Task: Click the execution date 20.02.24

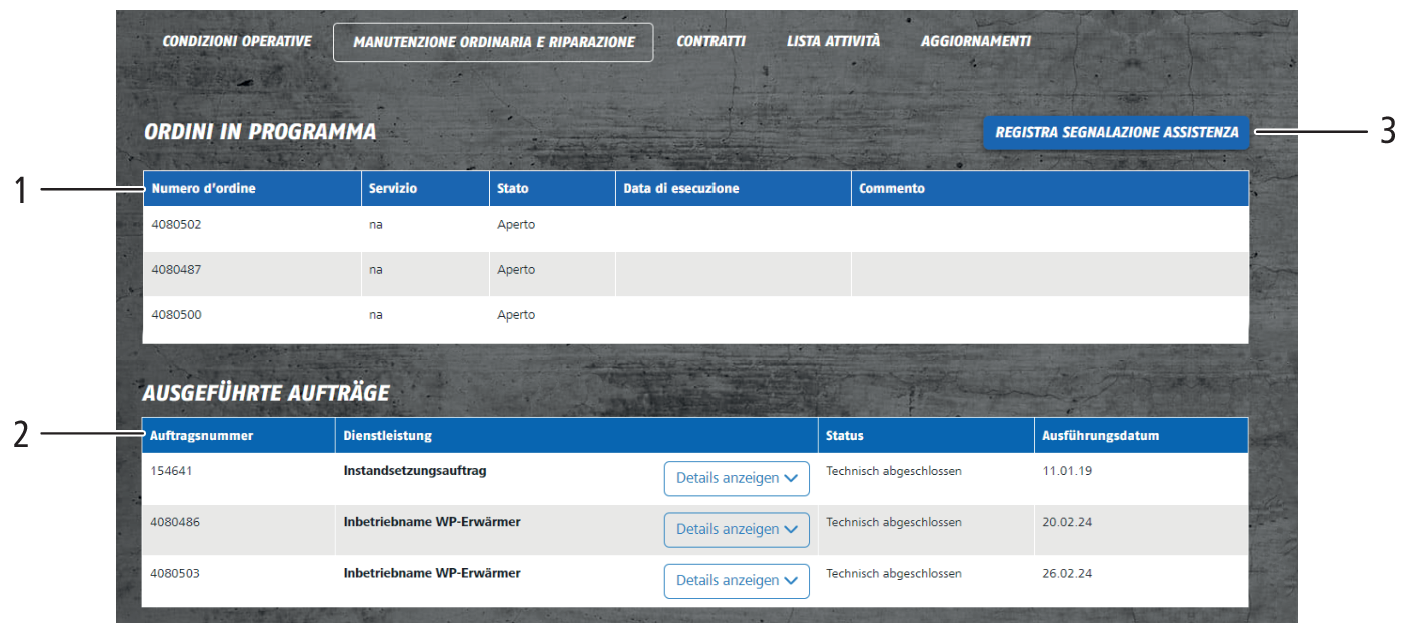Action: point(1067,522)
